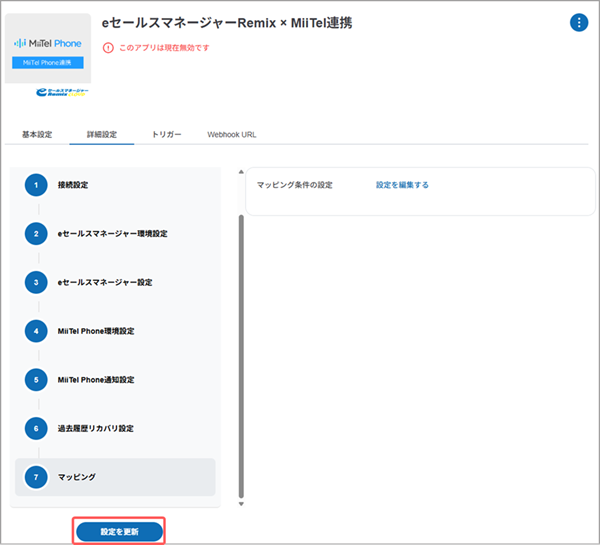Click the 設定を更新 button

coord(119,531)
